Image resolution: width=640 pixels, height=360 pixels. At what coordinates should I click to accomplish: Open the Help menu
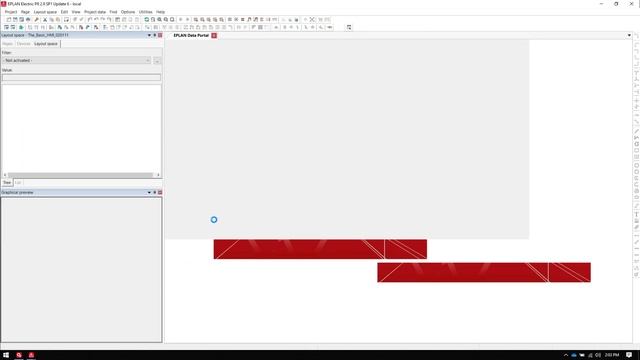[x=160, y=12]
